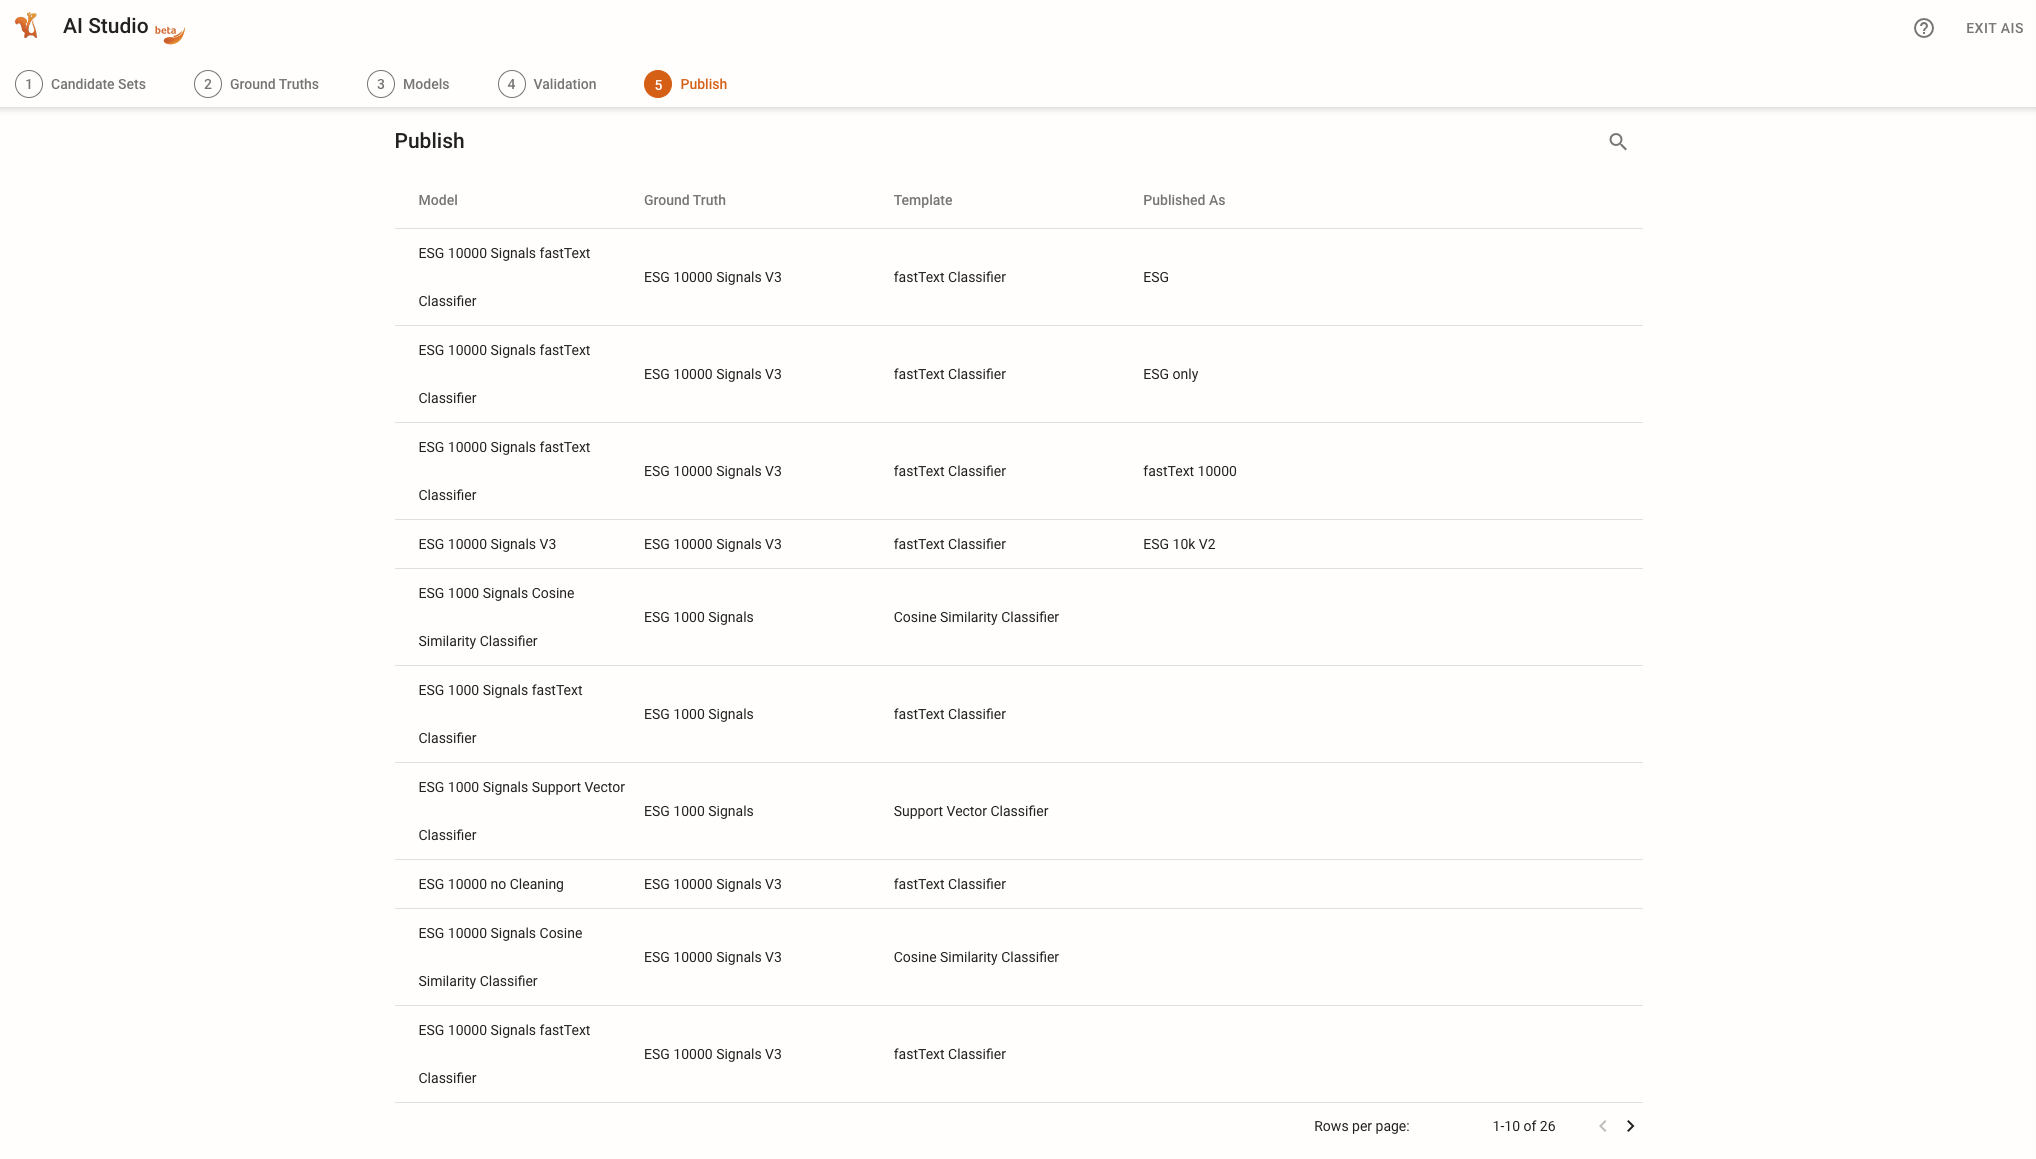
Task: Click the Template column header
Action: click(922, 200)
